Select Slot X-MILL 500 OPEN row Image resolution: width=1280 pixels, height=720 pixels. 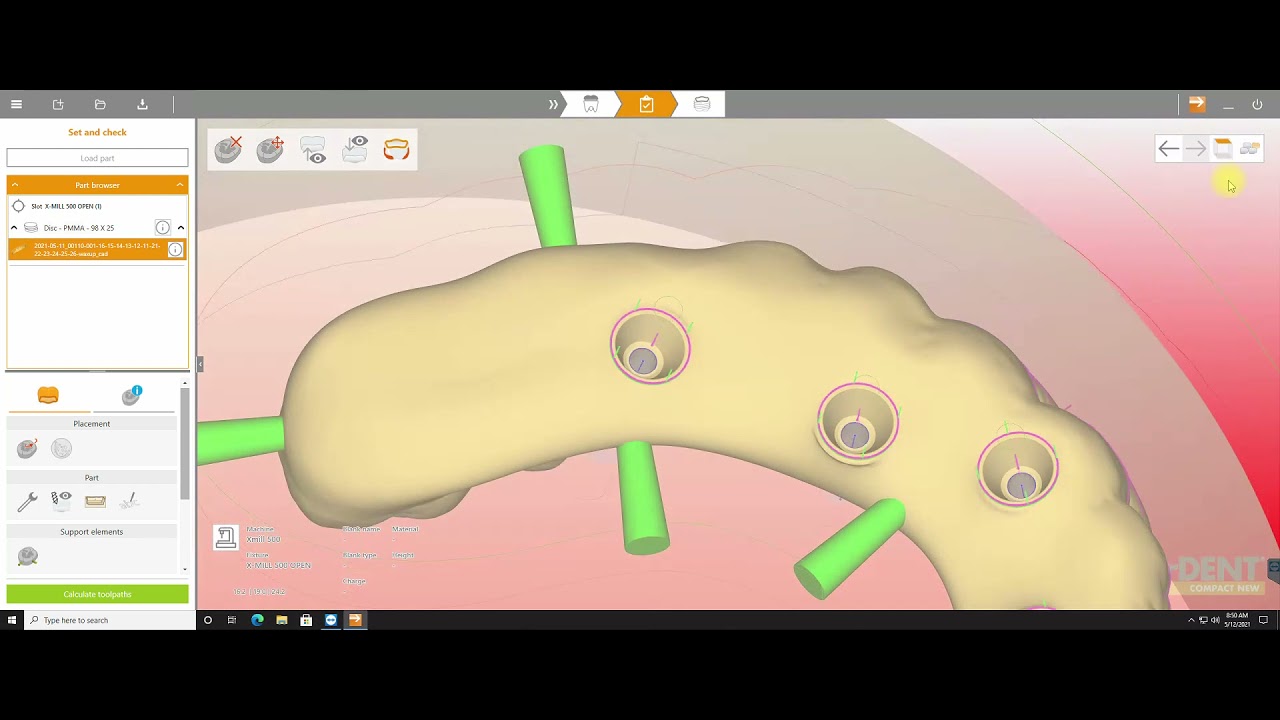tap(97, 206)
